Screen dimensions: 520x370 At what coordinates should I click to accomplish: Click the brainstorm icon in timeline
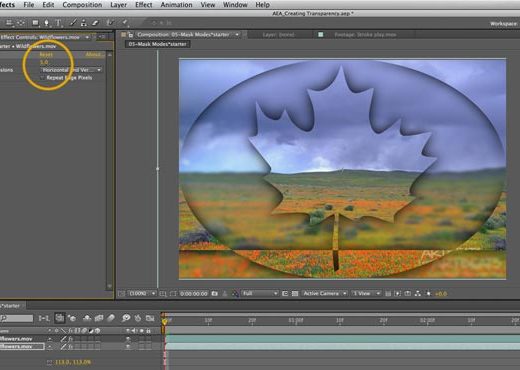[x=126, y=319]
